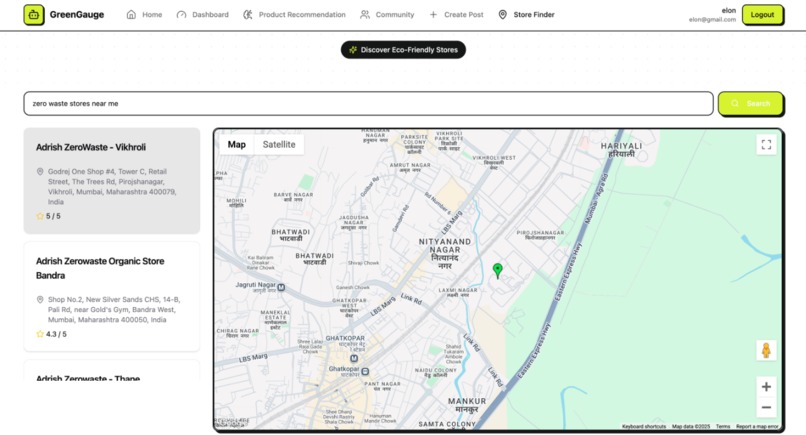Screen dimensions: 806x435
Task: Navigate to Community
Action: 387,15
